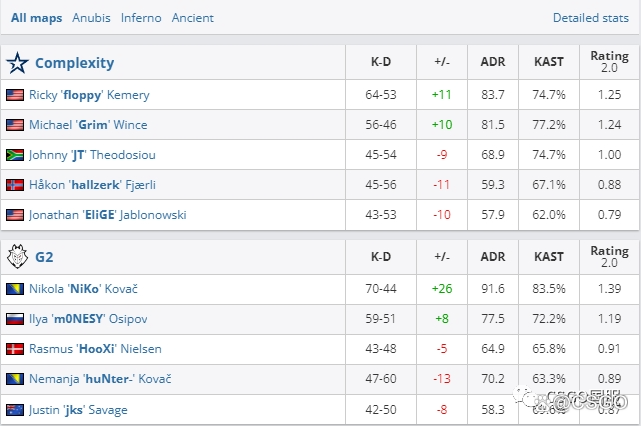The image size is (641, 426).
Task: Select the Inferno map tab
Action: (x=141, y=18)
